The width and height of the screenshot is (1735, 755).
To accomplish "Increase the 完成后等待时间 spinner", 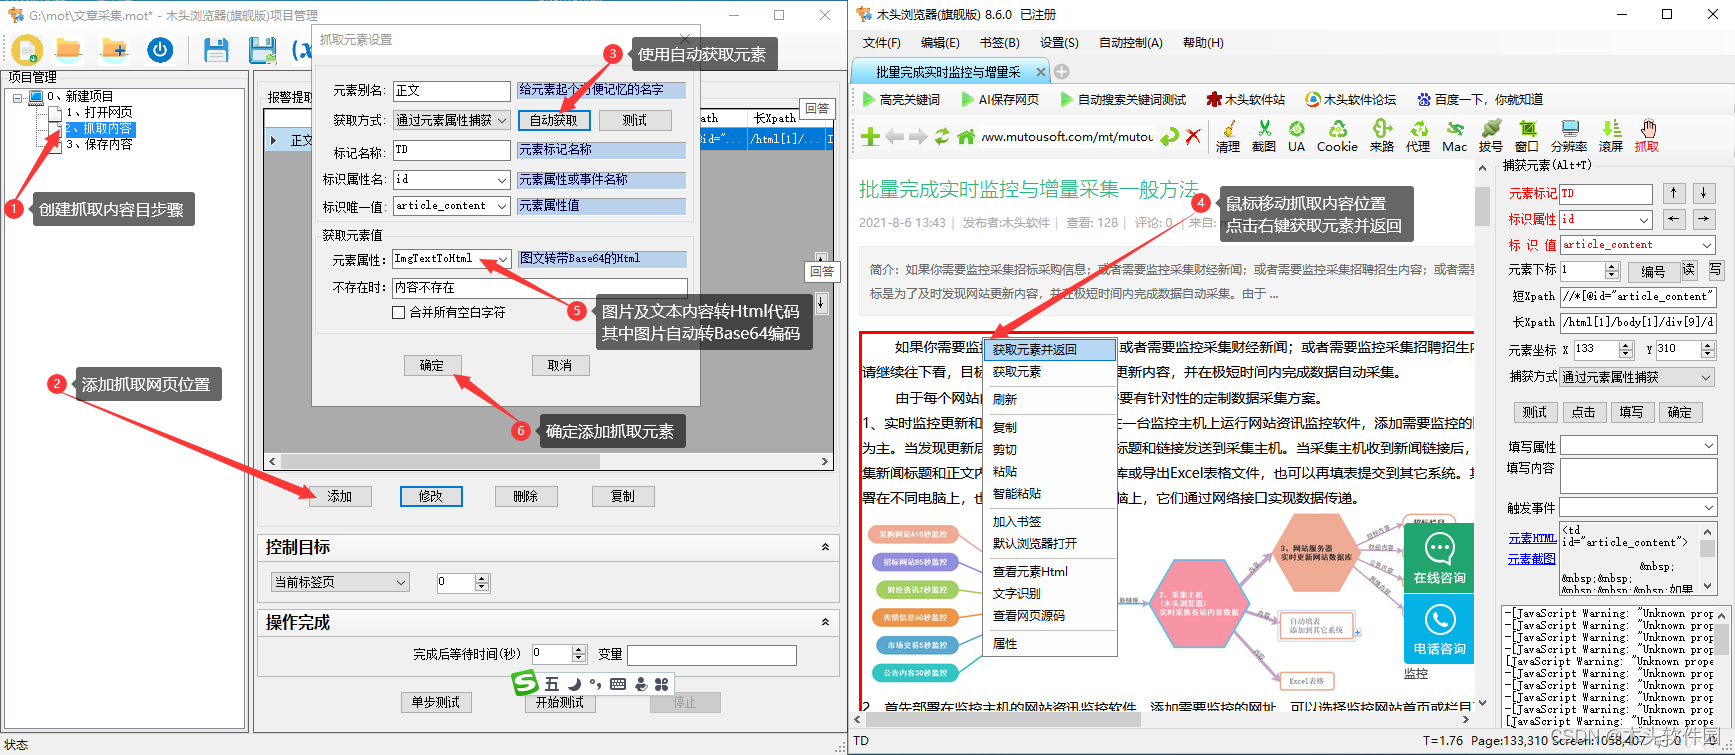I will (579, 649).
